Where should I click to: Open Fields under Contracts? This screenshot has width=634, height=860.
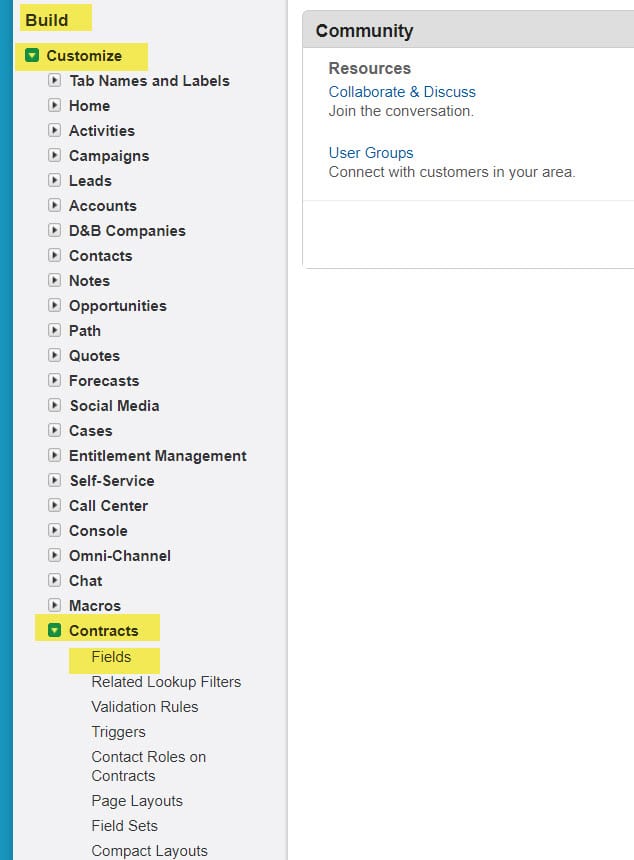click(112, 658)
